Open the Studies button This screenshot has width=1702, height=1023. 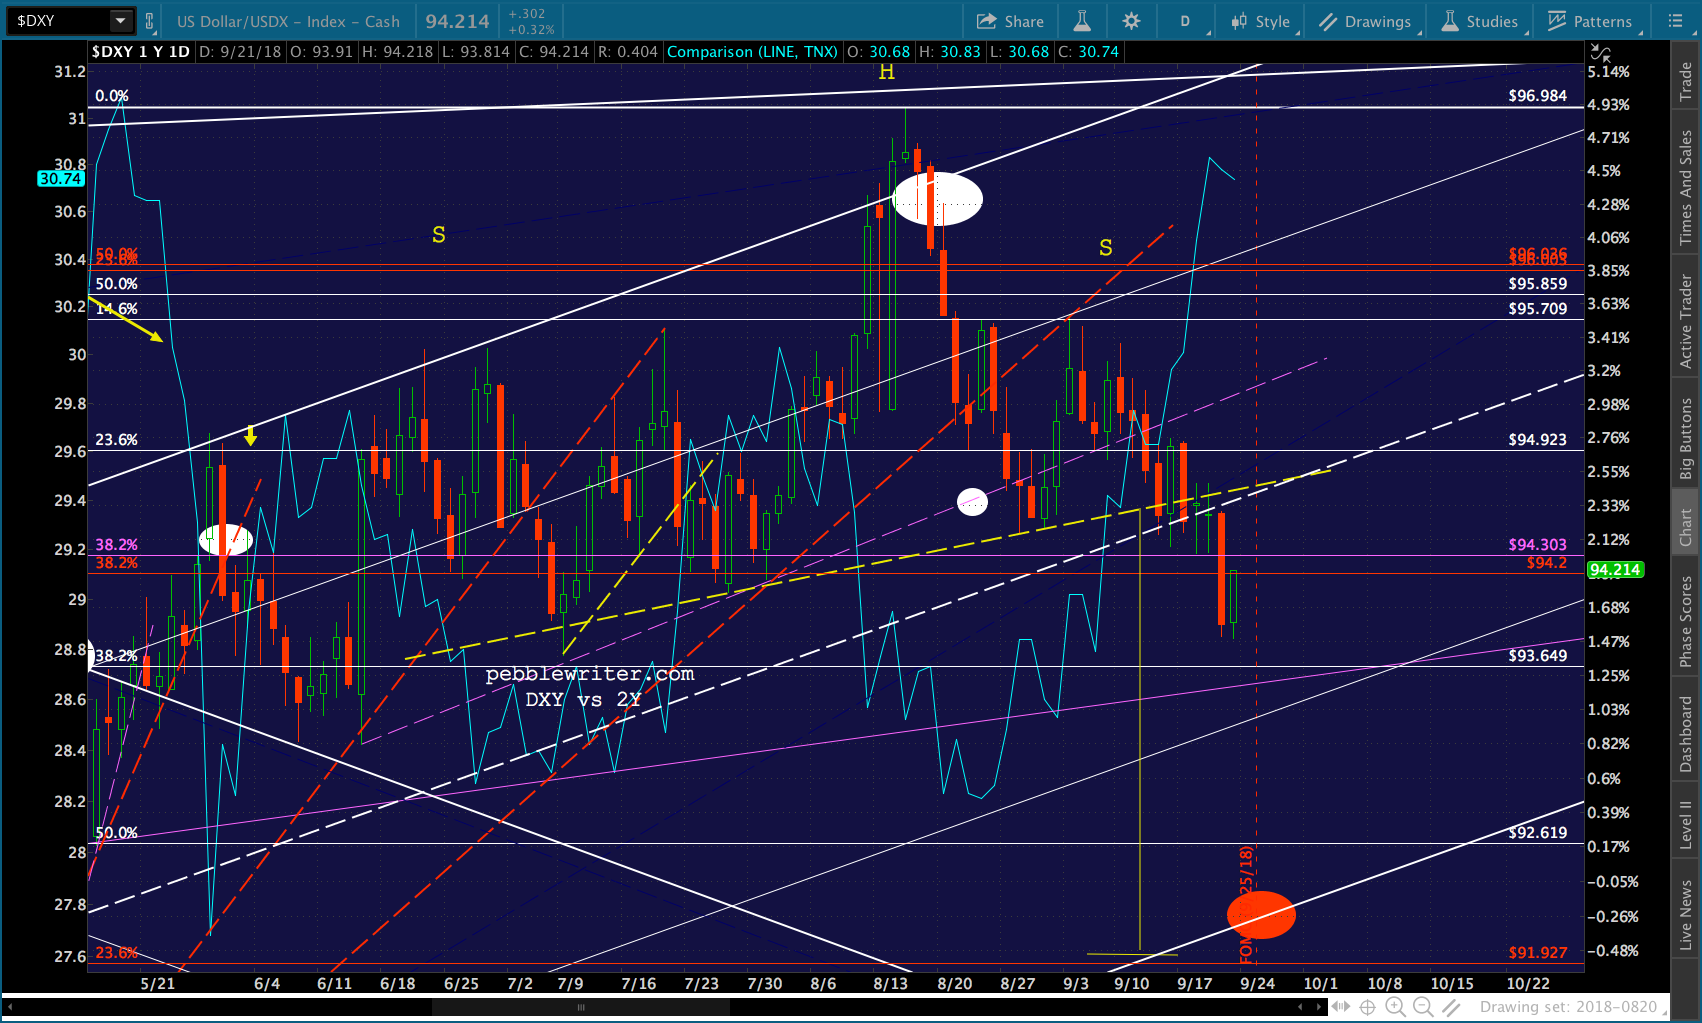(1480, 21)
